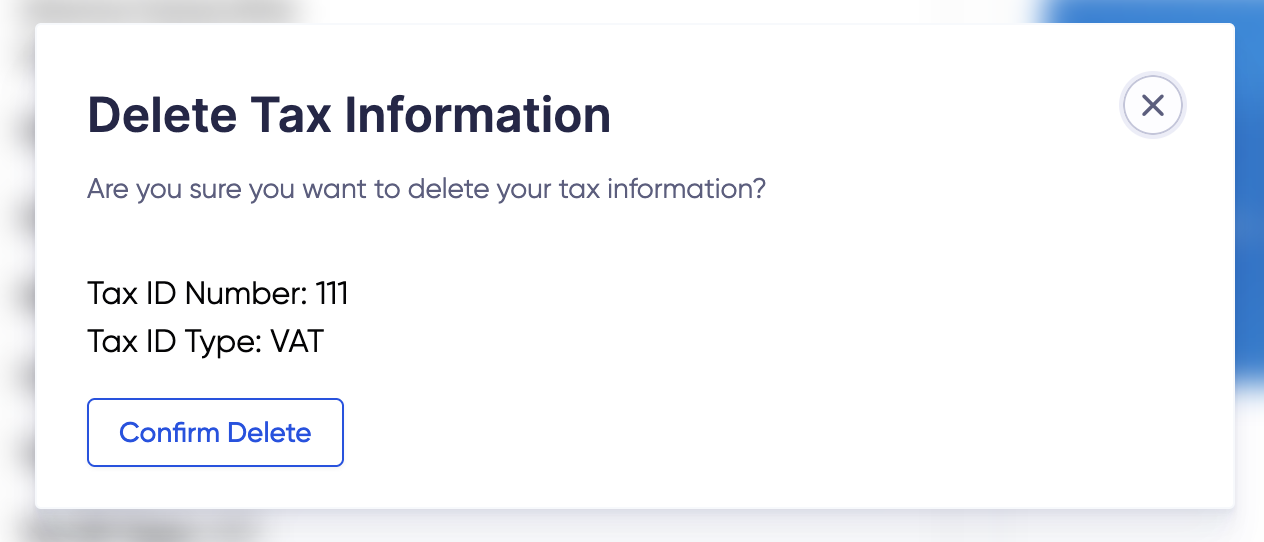Click the word "Information" in the title
1264x542 pixels.
(x=478, y=115)
